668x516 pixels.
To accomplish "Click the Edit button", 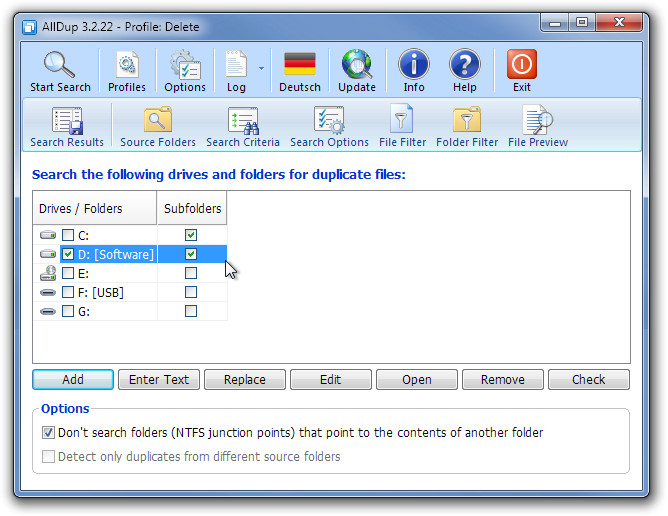I will tap(331, 379).
